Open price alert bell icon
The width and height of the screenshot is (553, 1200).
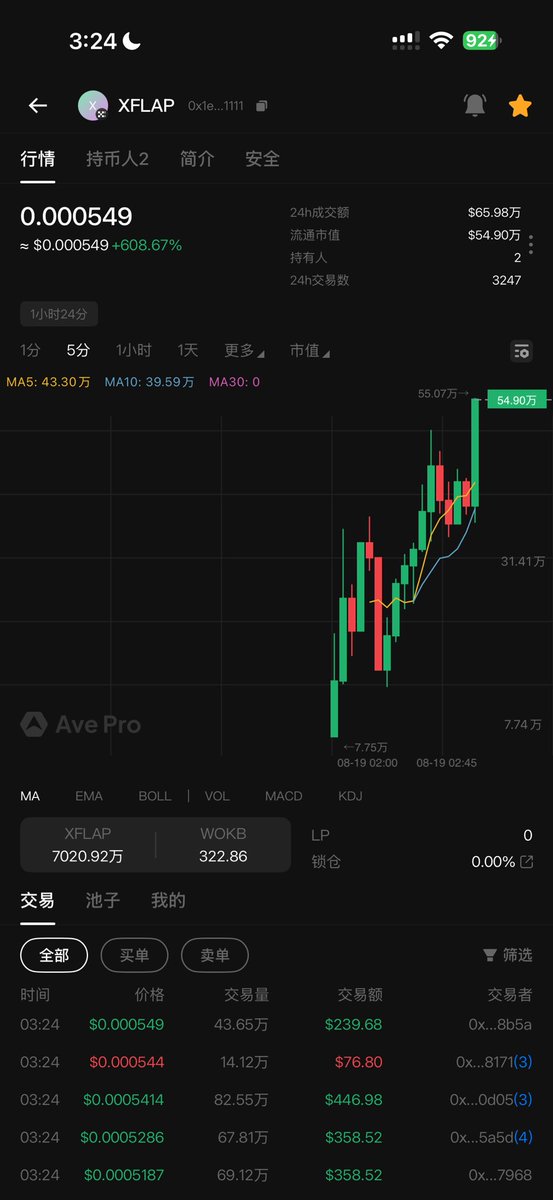coord(475,106)
